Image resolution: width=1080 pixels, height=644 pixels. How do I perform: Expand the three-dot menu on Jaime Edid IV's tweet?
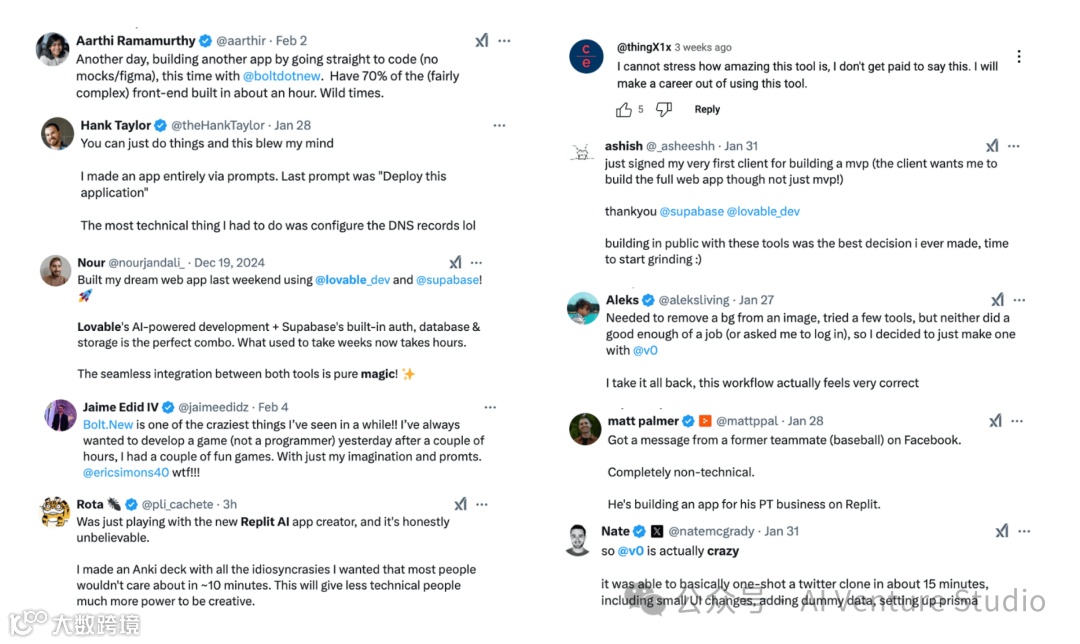point(490,408)
